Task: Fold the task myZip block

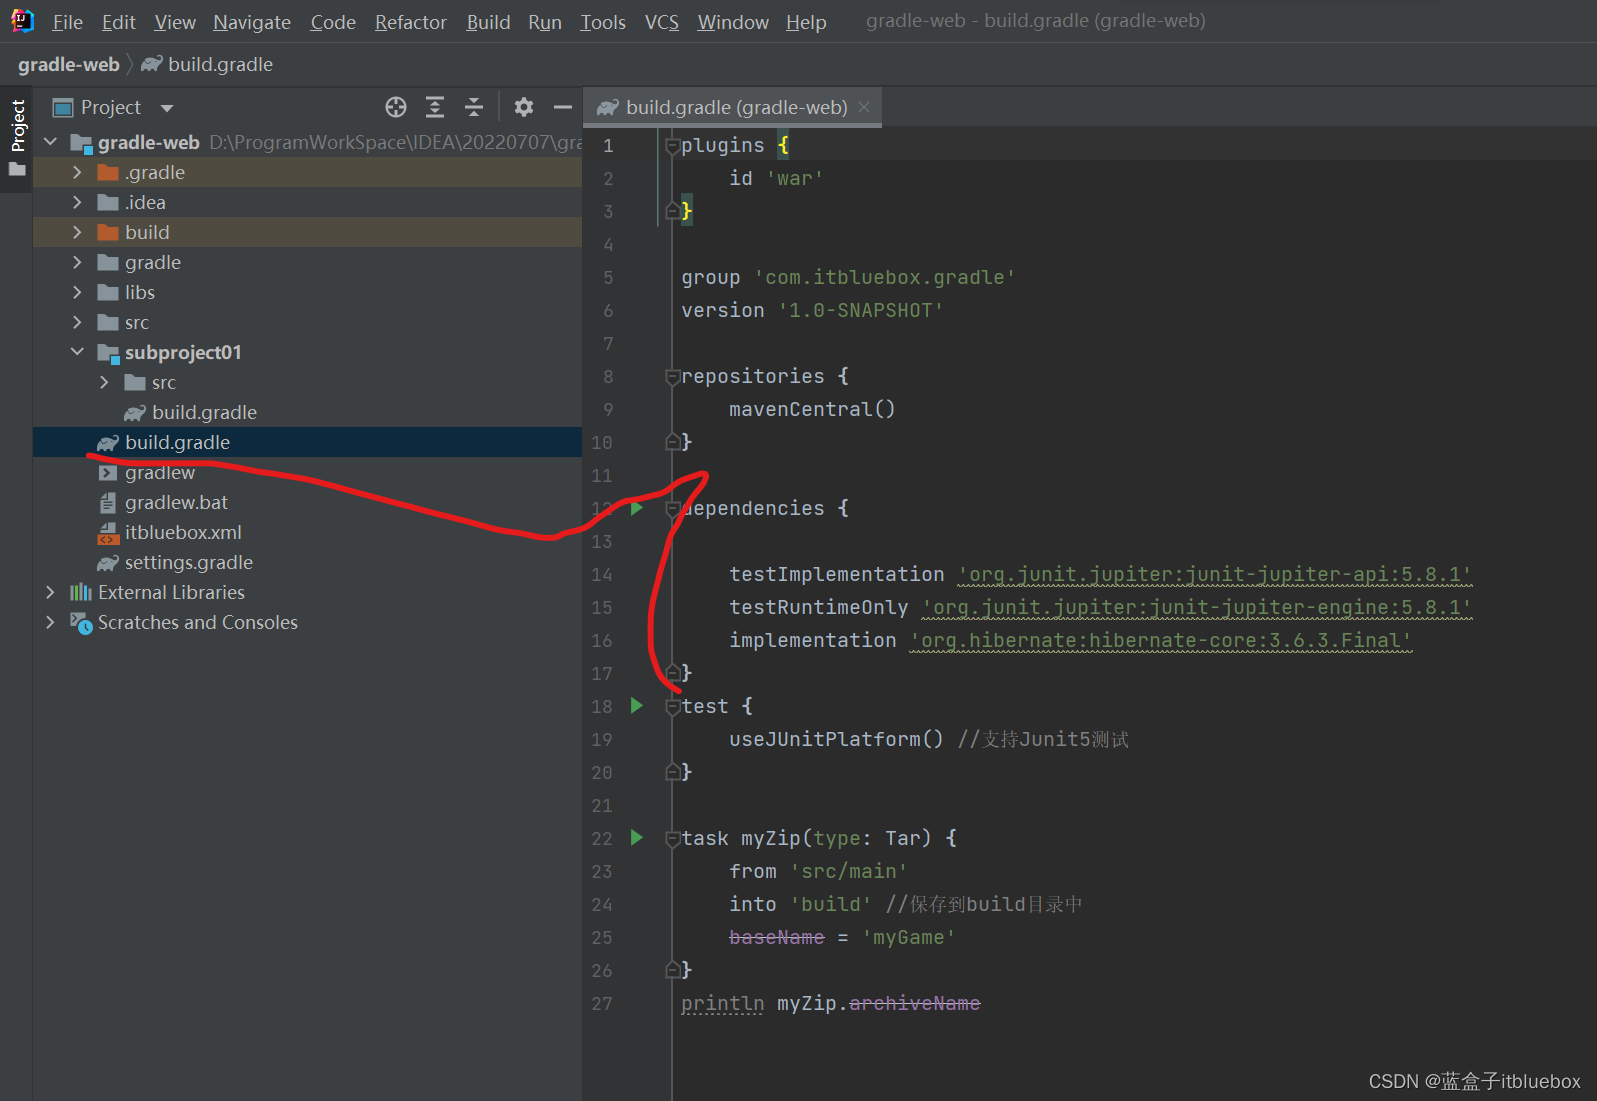Action: [673, 839]
